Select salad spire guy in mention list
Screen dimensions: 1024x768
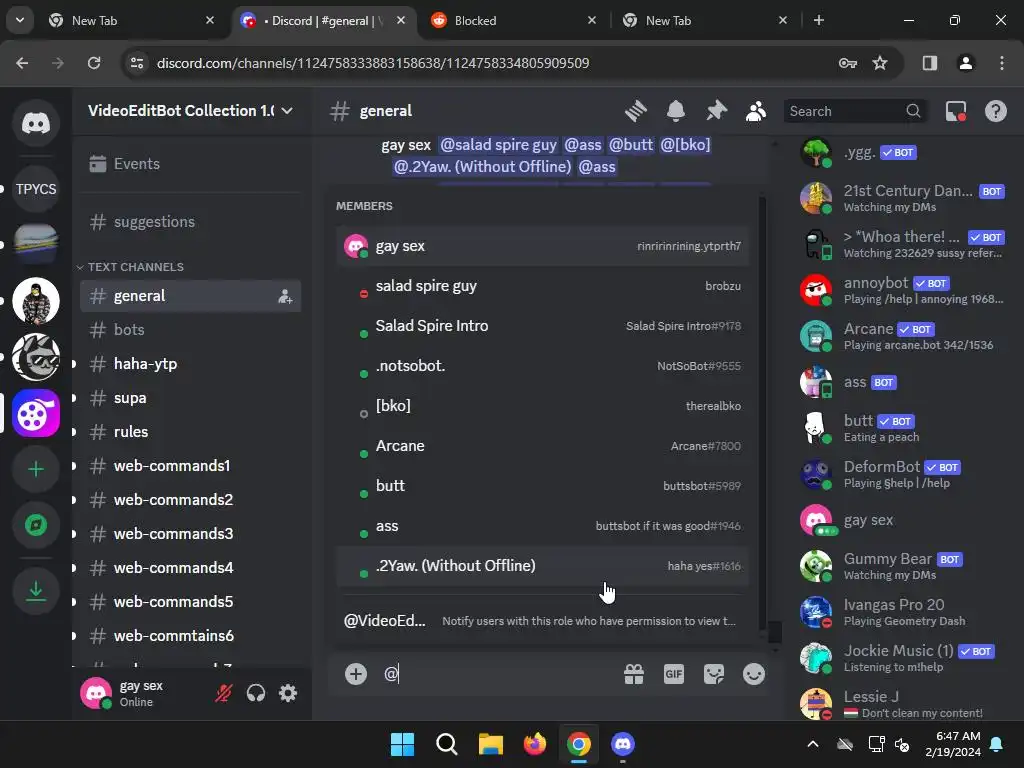(x=542, y=286)
